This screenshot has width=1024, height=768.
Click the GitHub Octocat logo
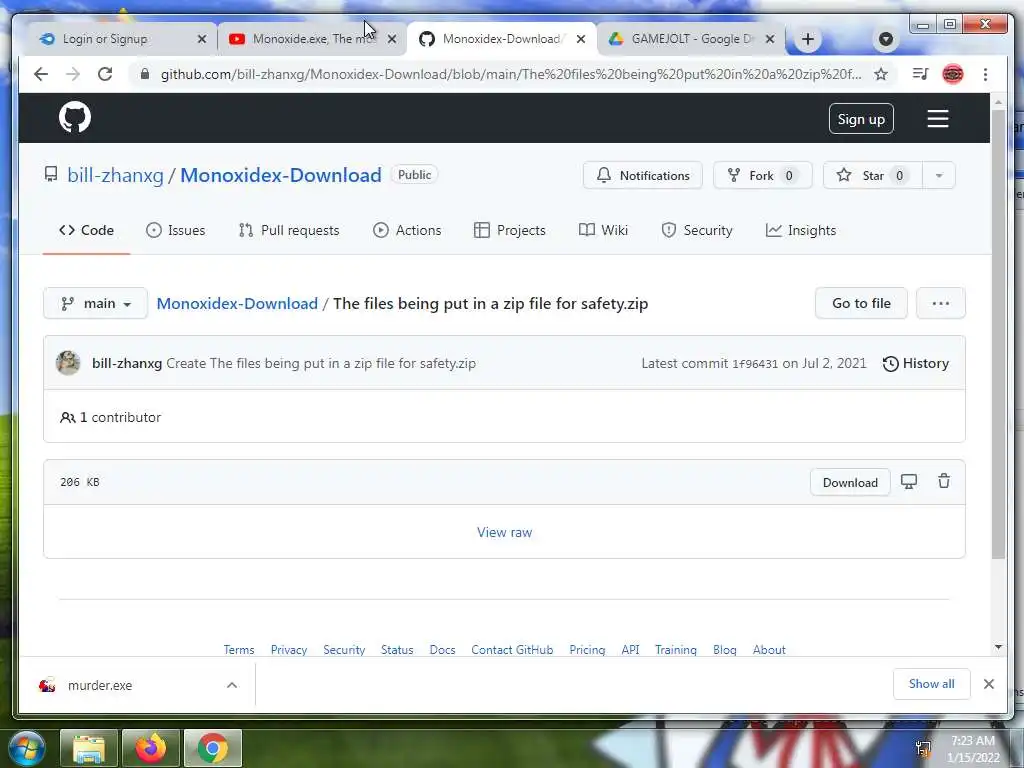pyautogui.click(x=75, y=118)
